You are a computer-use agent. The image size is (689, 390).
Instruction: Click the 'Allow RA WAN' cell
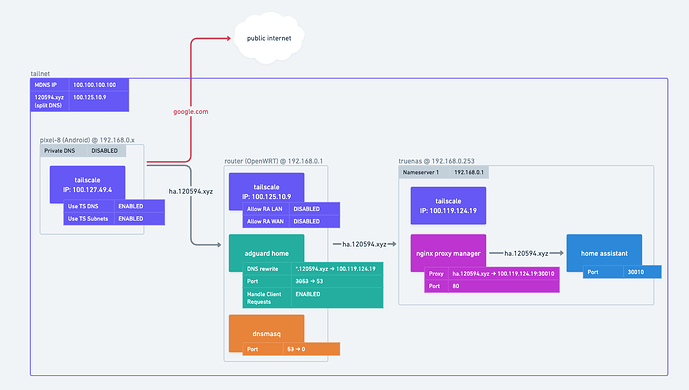[266, 221]
